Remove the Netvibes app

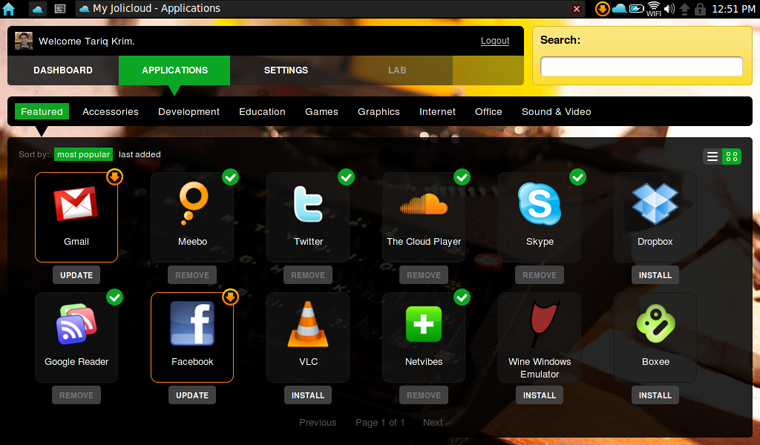click(424, 395)
